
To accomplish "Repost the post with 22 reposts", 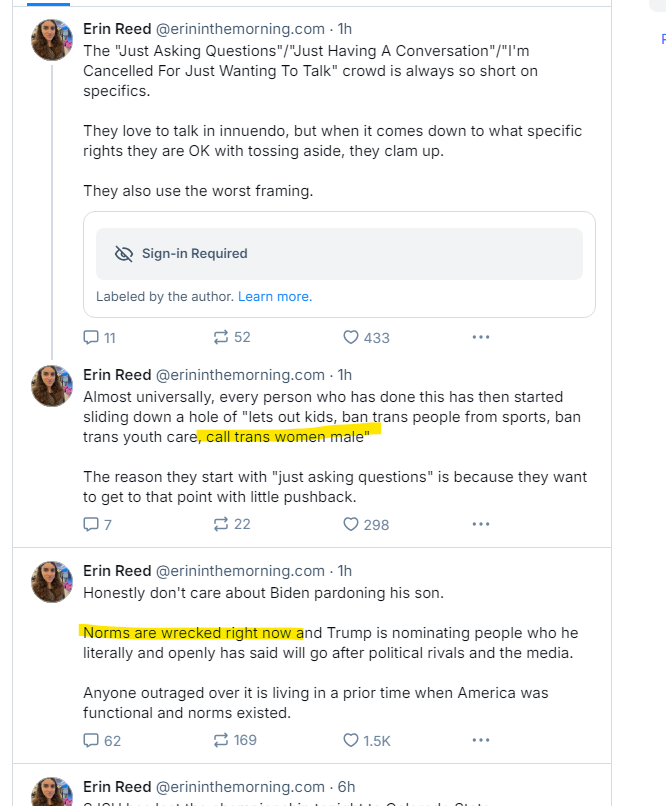I will pos(221,524).
